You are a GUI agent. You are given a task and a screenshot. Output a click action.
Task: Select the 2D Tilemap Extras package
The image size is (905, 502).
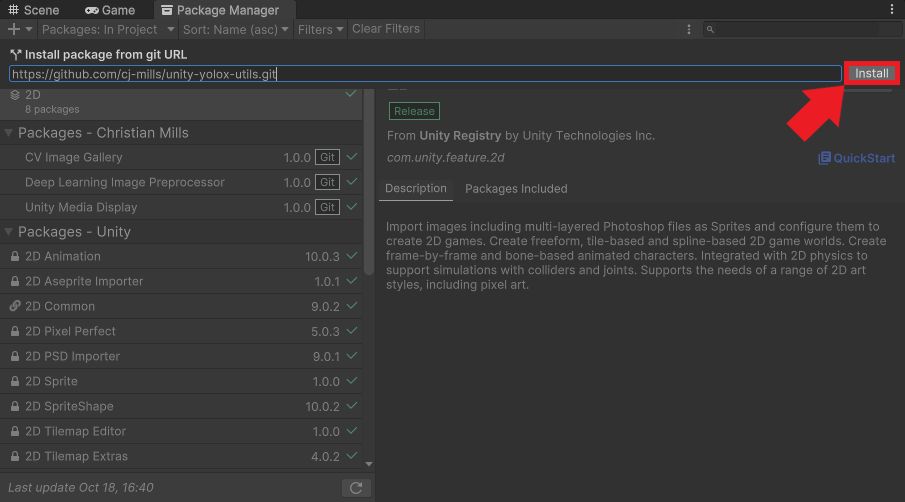pyautogui.click(x=181, y=456)
